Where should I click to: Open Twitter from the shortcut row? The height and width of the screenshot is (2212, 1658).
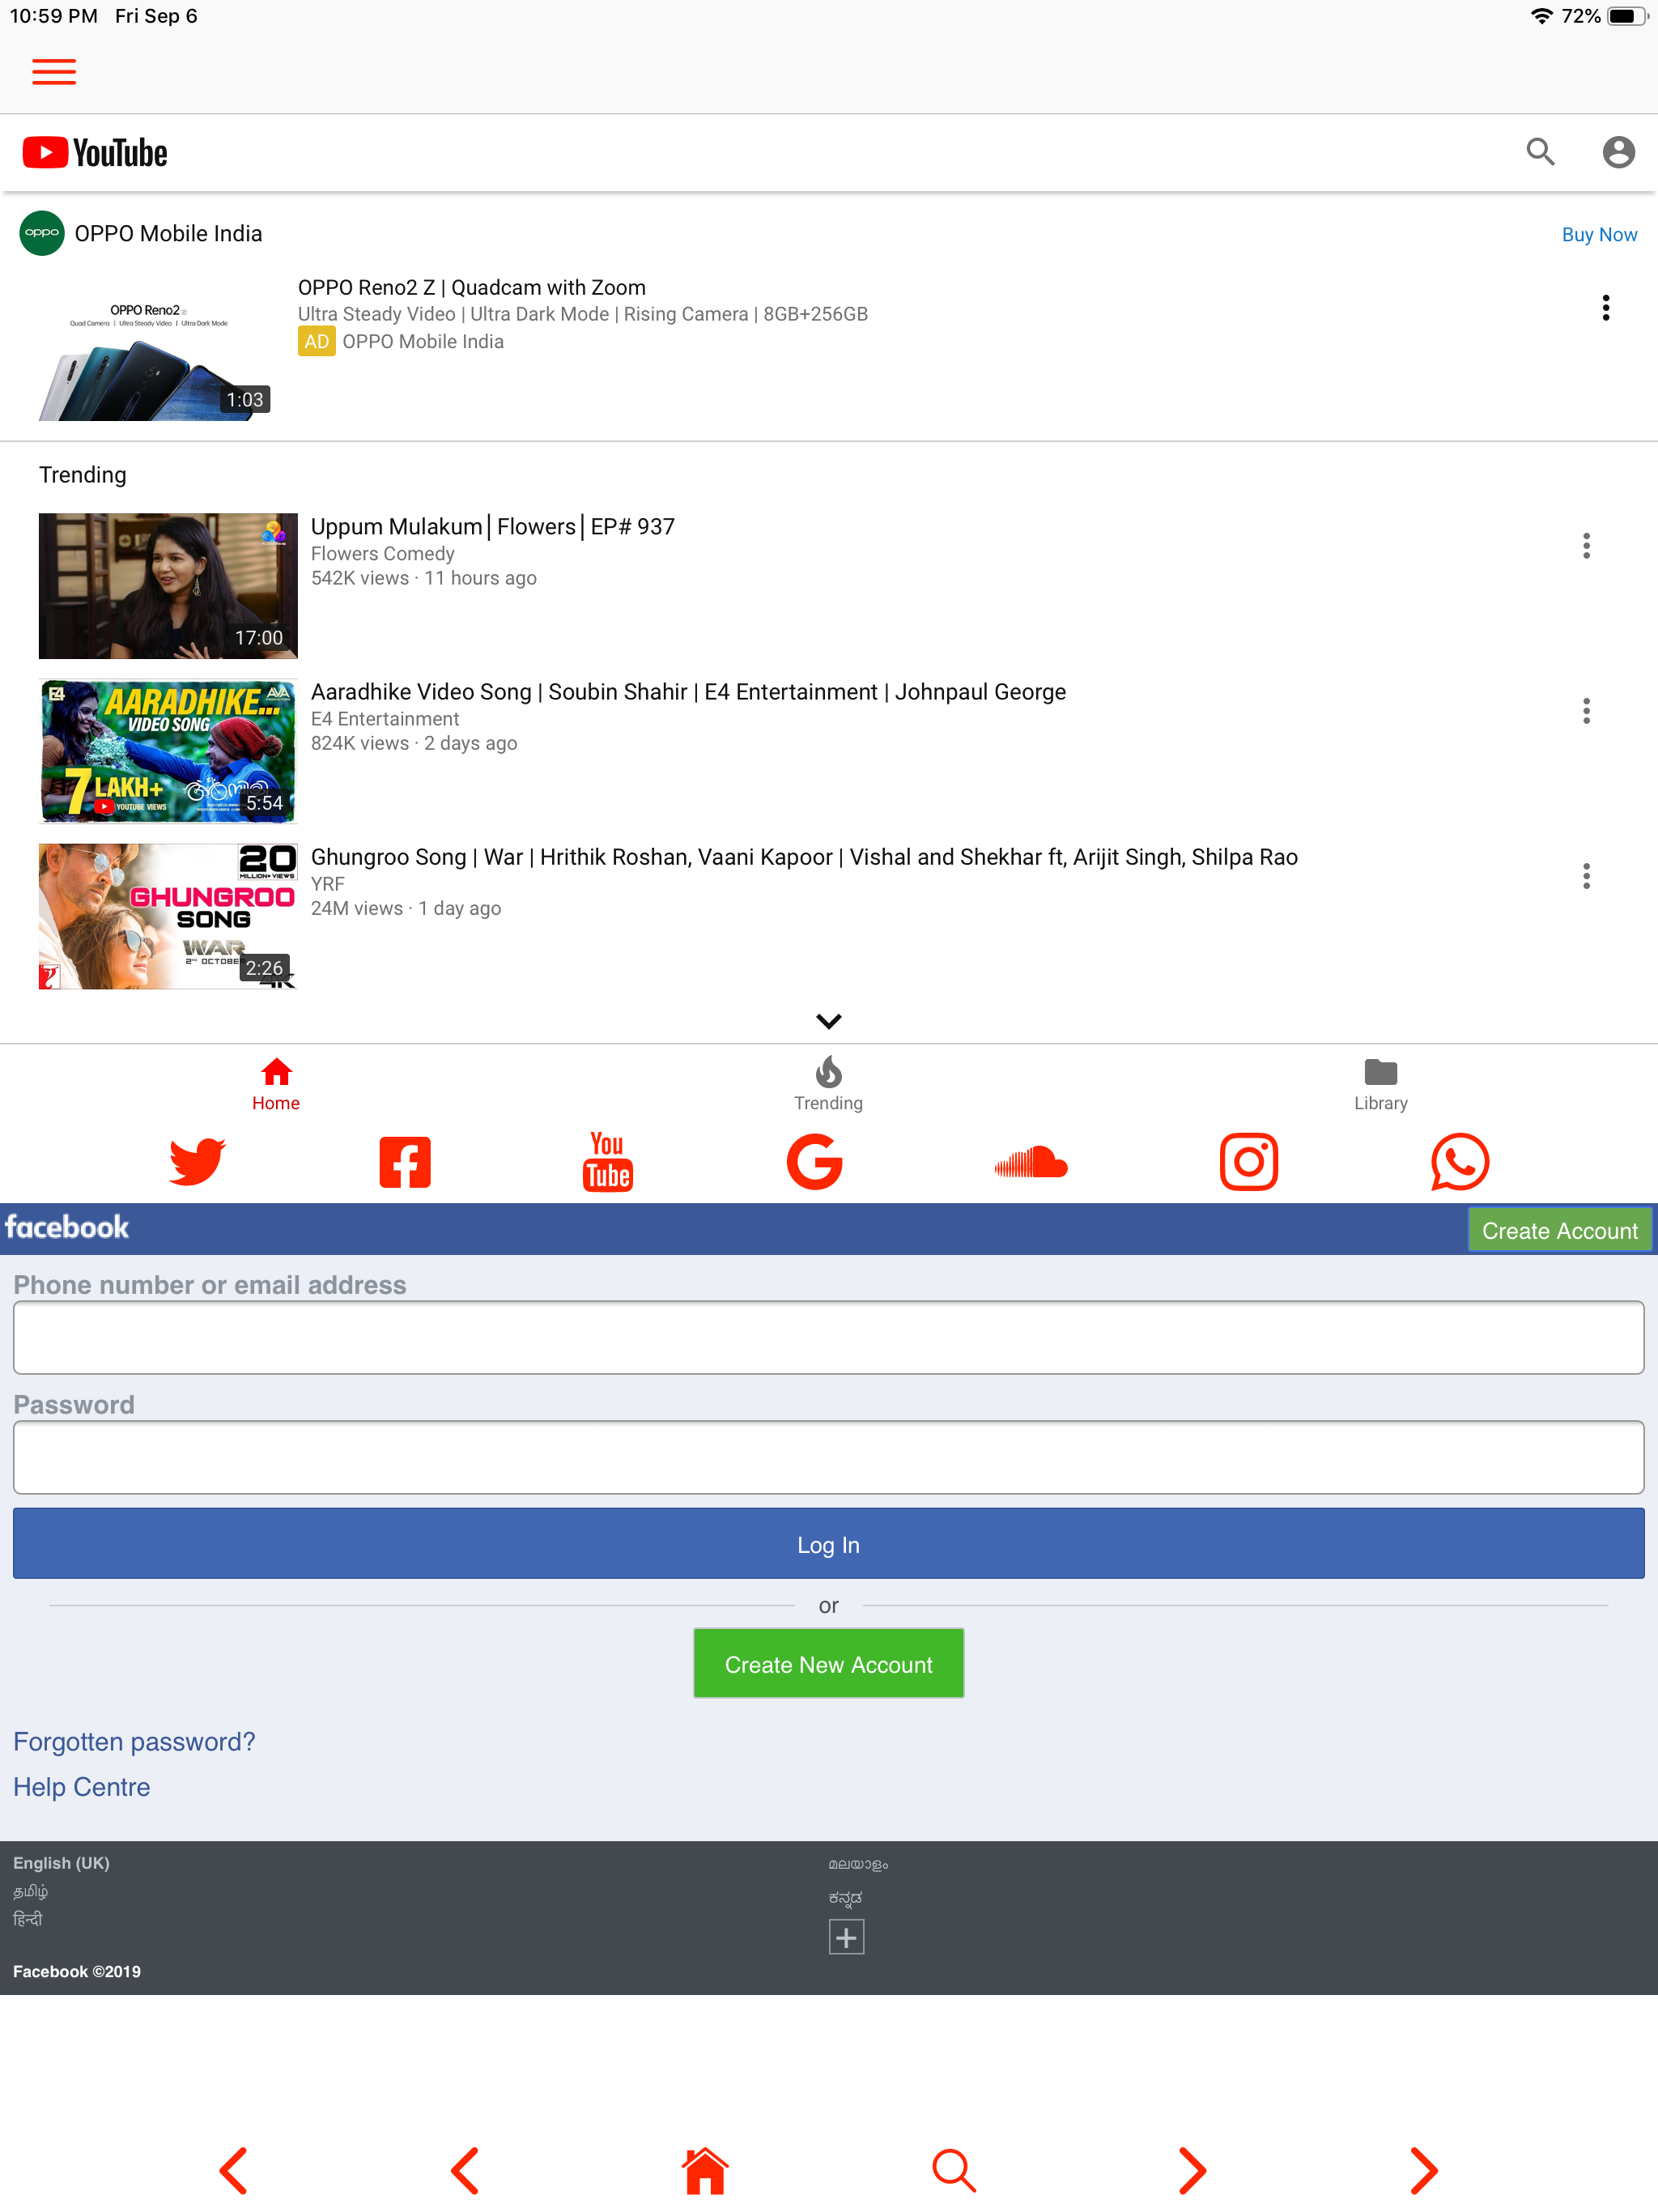(x=197, y=1161)
